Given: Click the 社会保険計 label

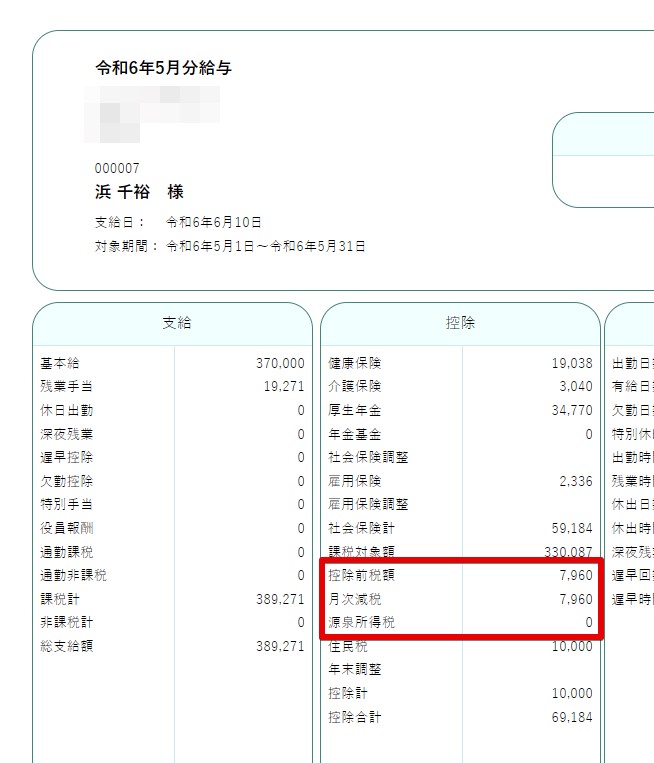Looking at the screenshot, I should [361, 528].
